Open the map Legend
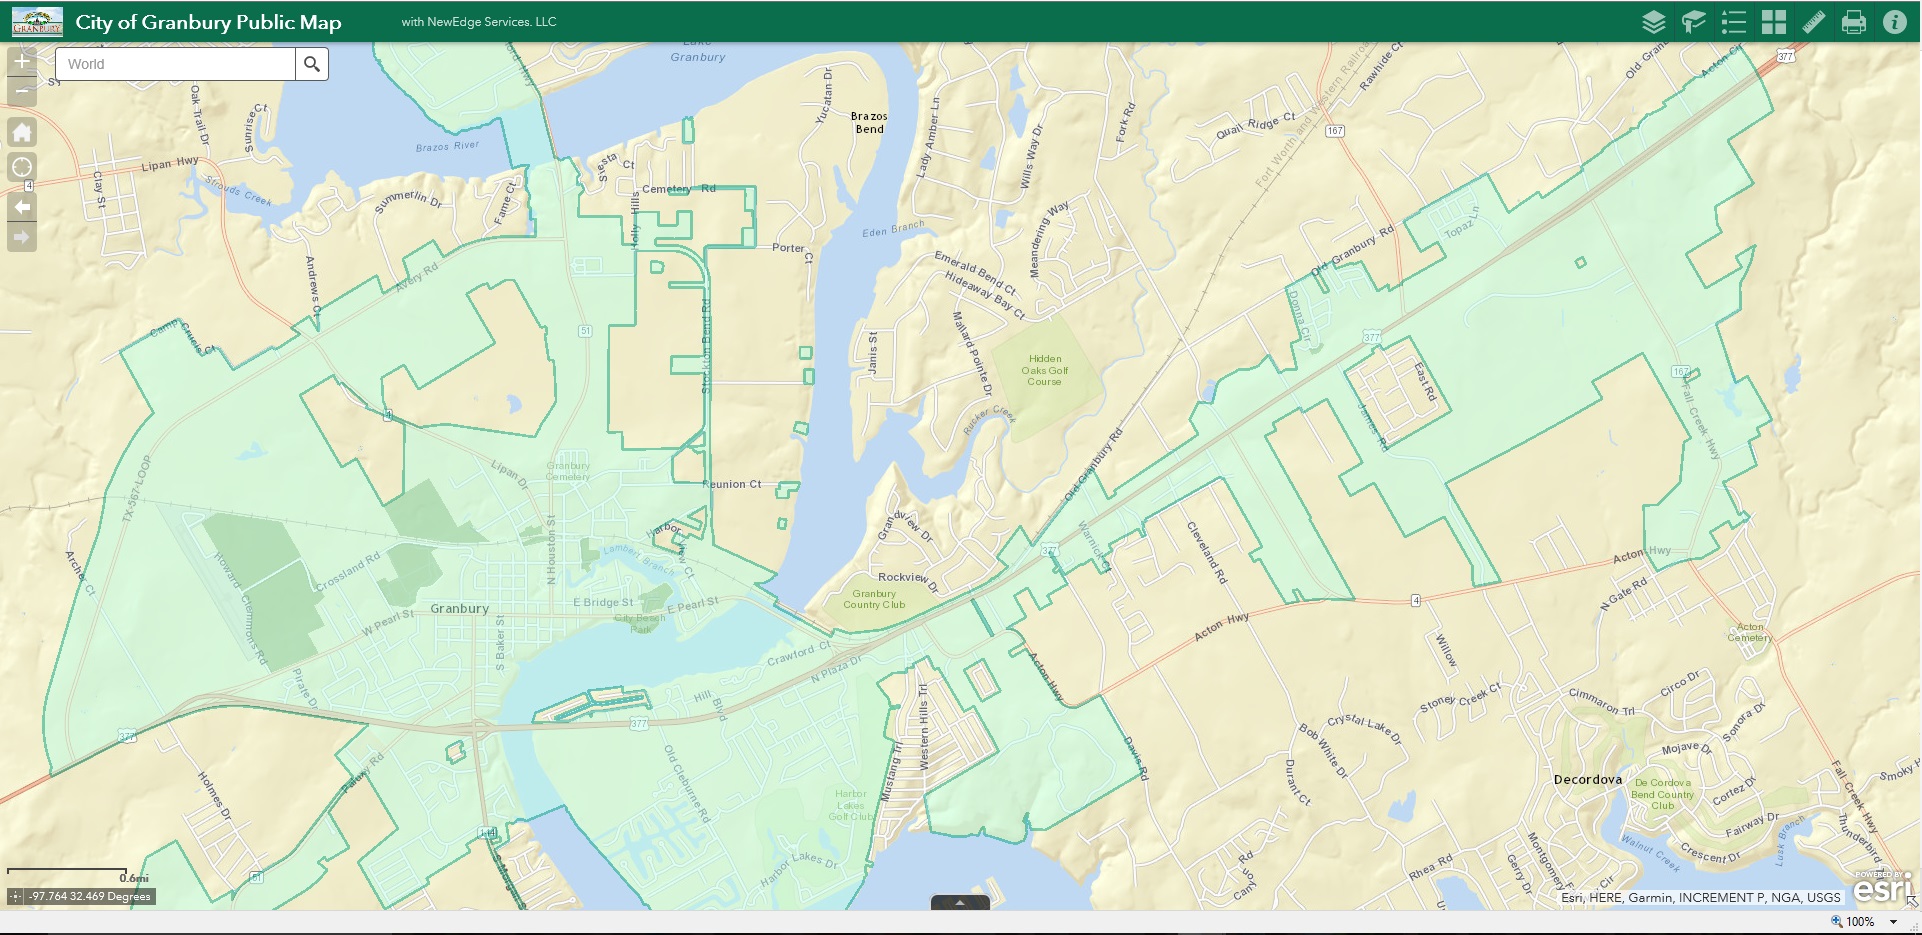The width and height of the screenshot is (1922, 935). tap(1735, 21)
